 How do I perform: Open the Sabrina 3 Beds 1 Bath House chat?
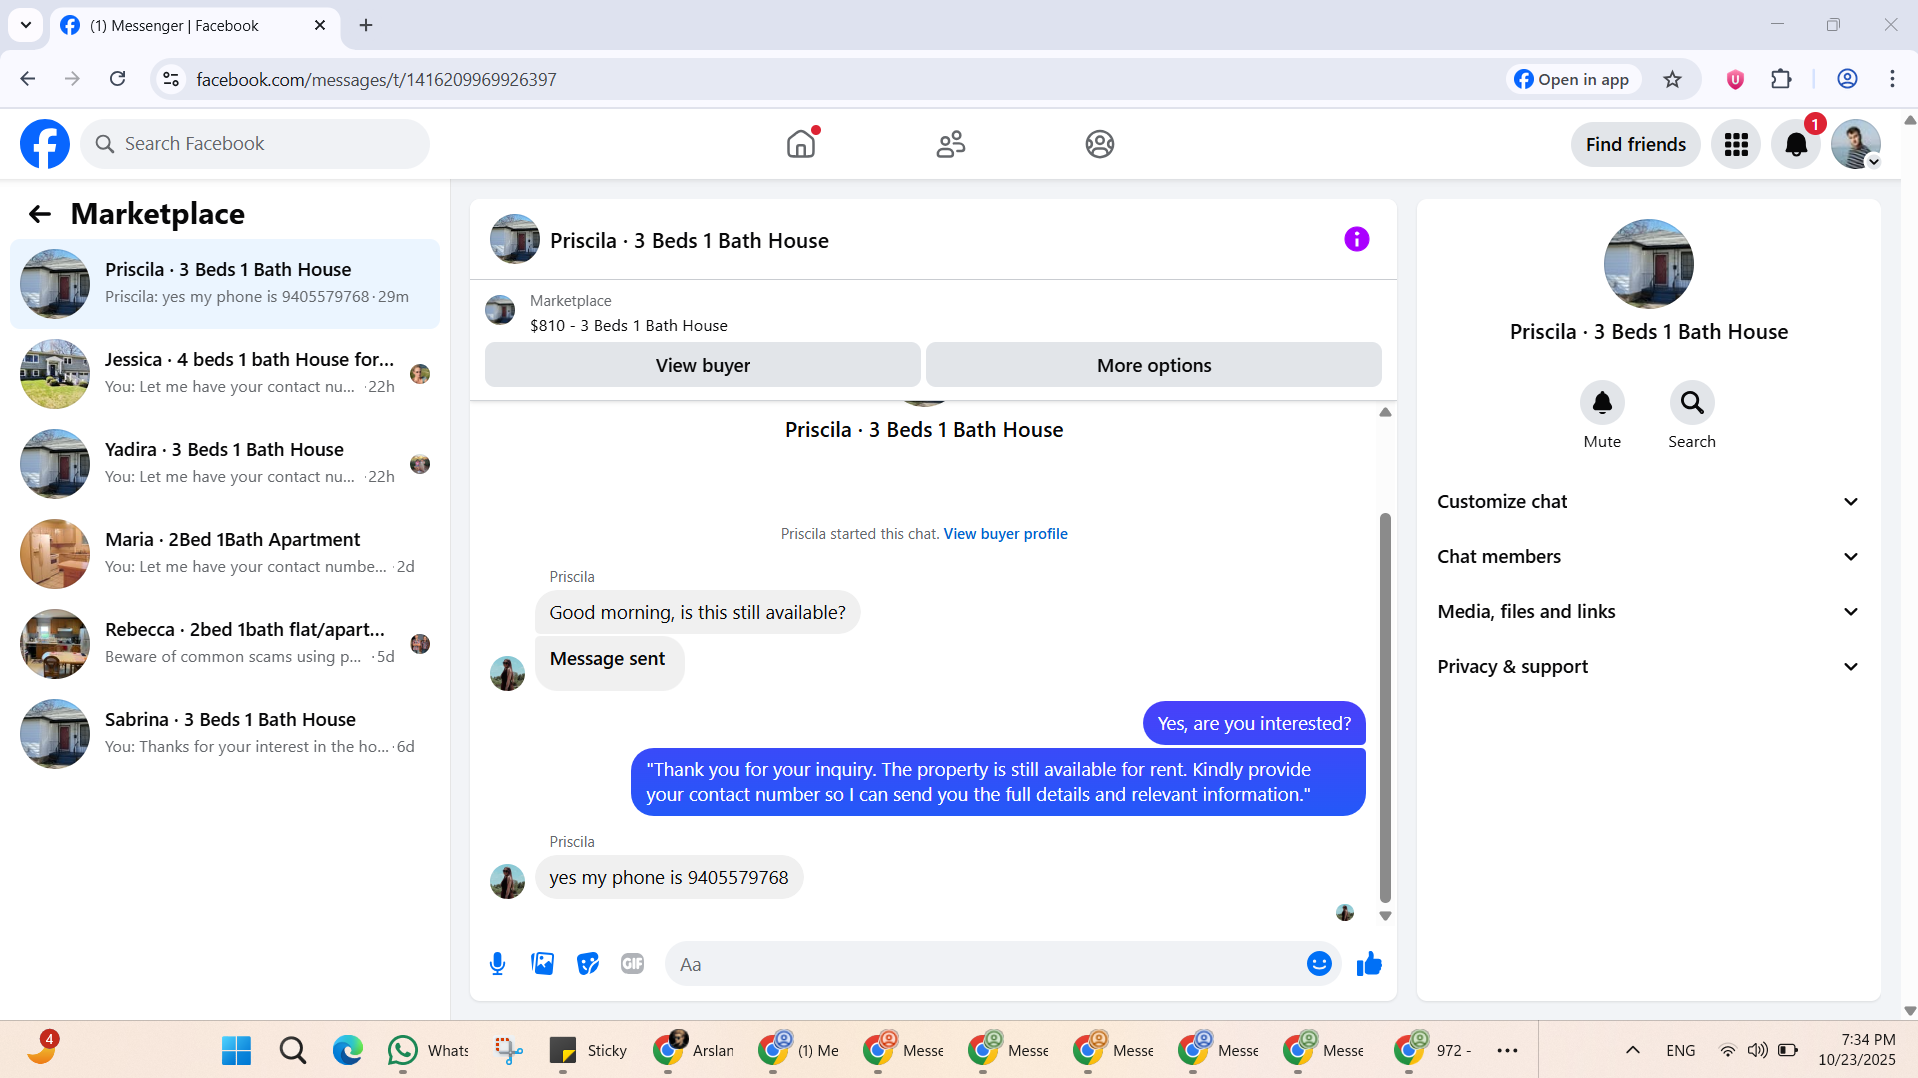pos(225,734)
